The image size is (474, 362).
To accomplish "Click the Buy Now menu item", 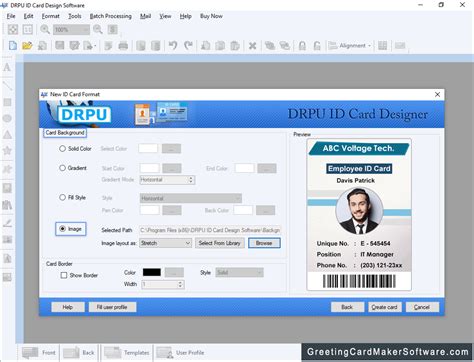I will [x=211, y=16].
